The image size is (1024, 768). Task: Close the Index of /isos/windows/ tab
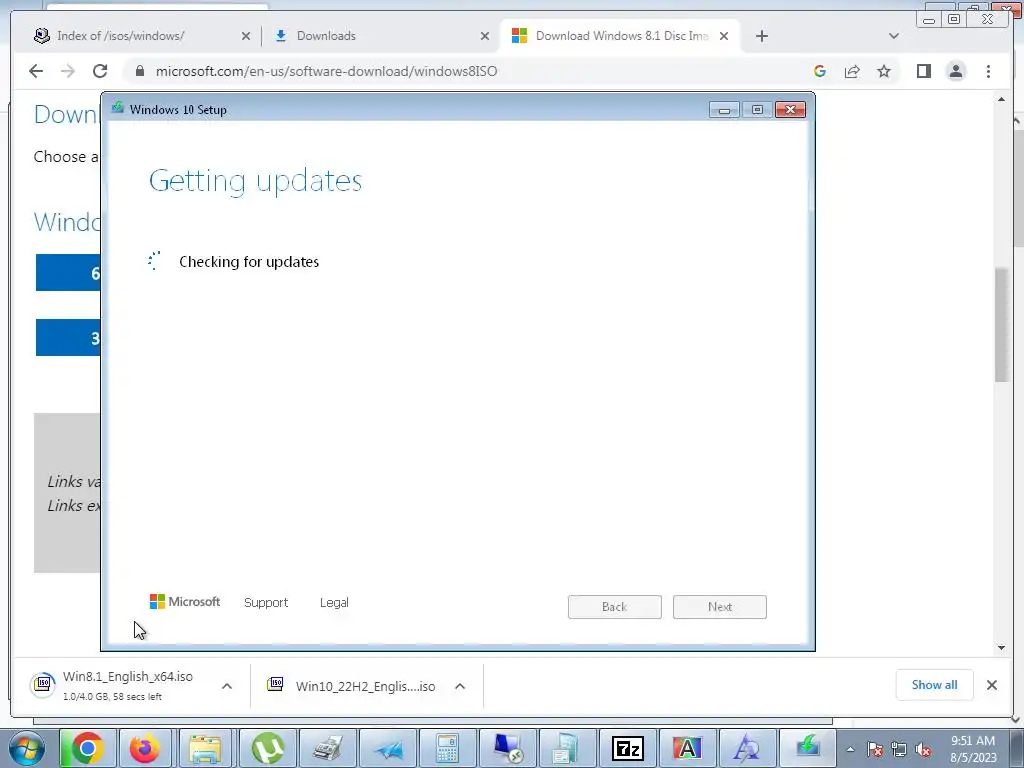tap(246, 36)
